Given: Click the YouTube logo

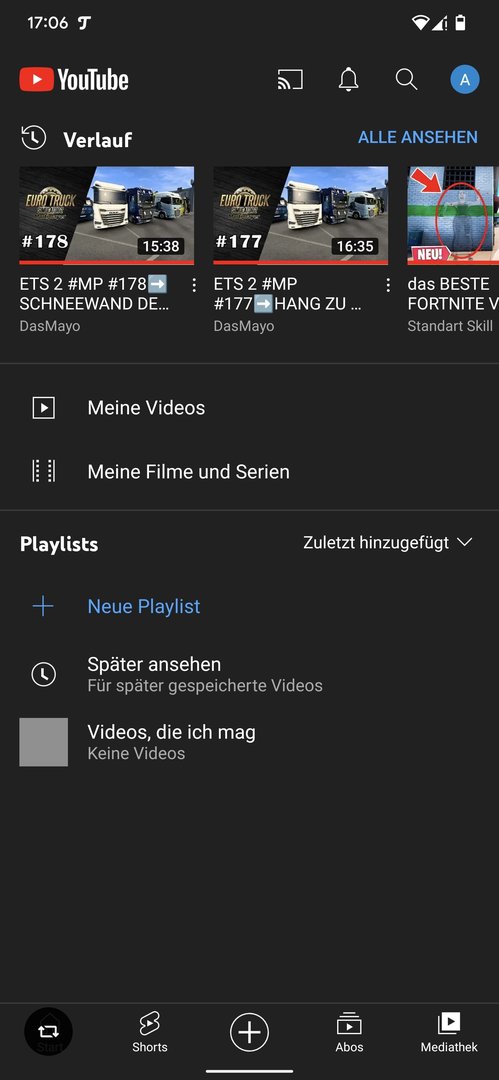Looking at the screenshot, I should pos(74,80).
